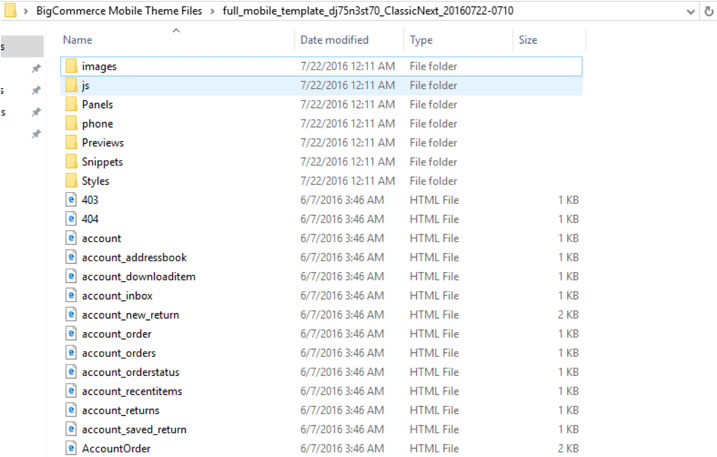Viewport: 717px width, 457px height.
Task: Click the account_new_return file name
Action: click(x=130, y=315)
